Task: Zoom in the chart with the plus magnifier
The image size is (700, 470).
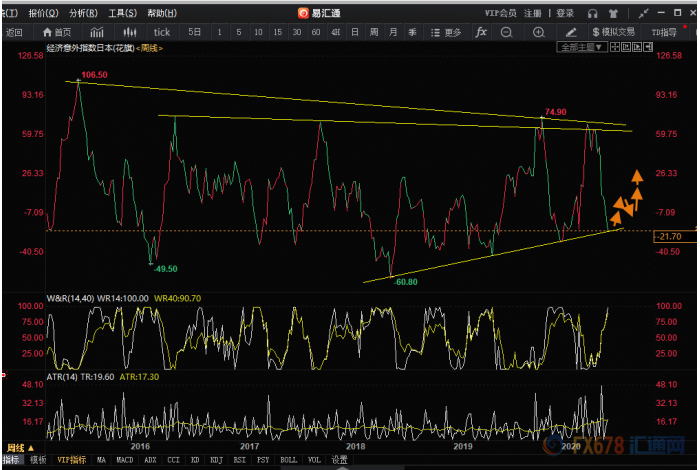Action: 539,32
